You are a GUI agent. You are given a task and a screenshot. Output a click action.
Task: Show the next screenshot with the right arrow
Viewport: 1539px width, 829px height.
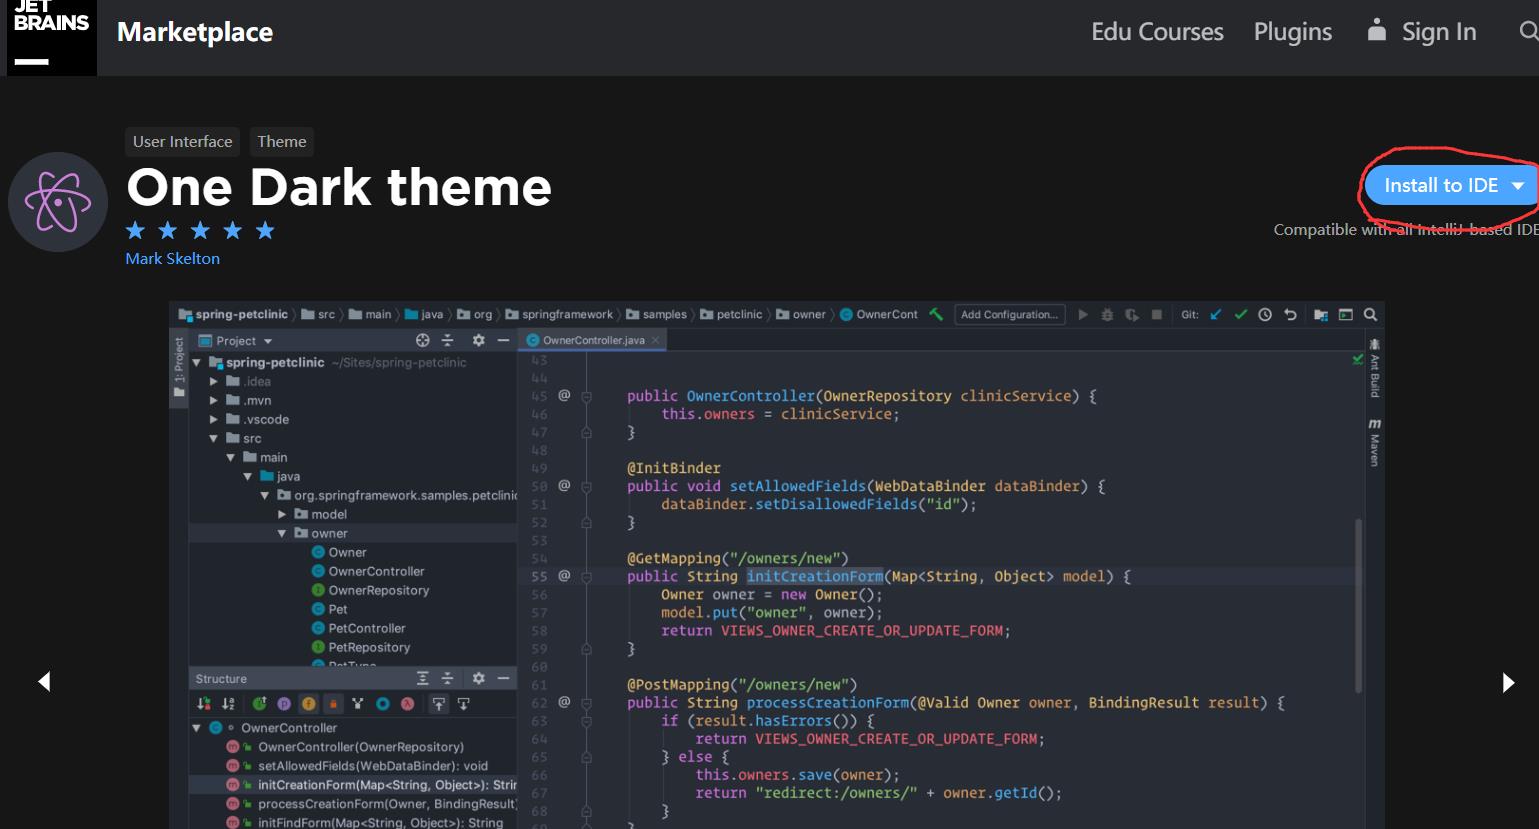[x=1508, y=682]
